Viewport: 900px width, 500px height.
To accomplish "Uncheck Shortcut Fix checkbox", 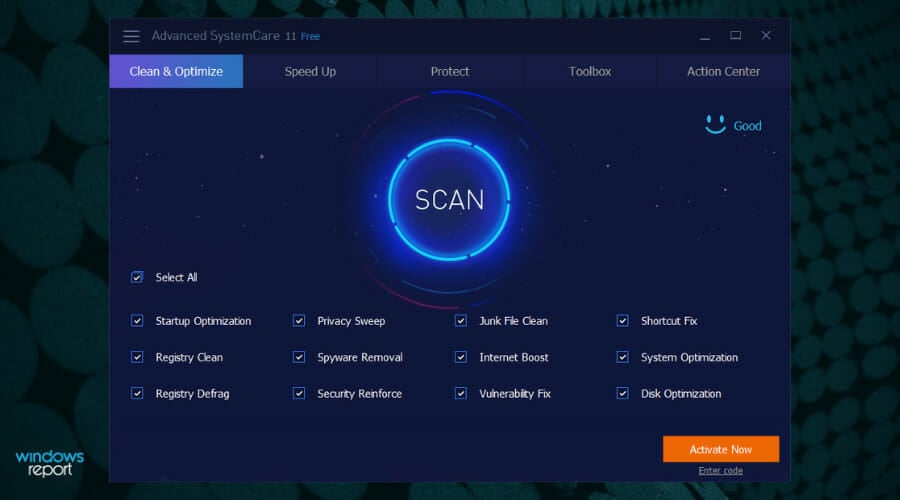I will 622,320.
